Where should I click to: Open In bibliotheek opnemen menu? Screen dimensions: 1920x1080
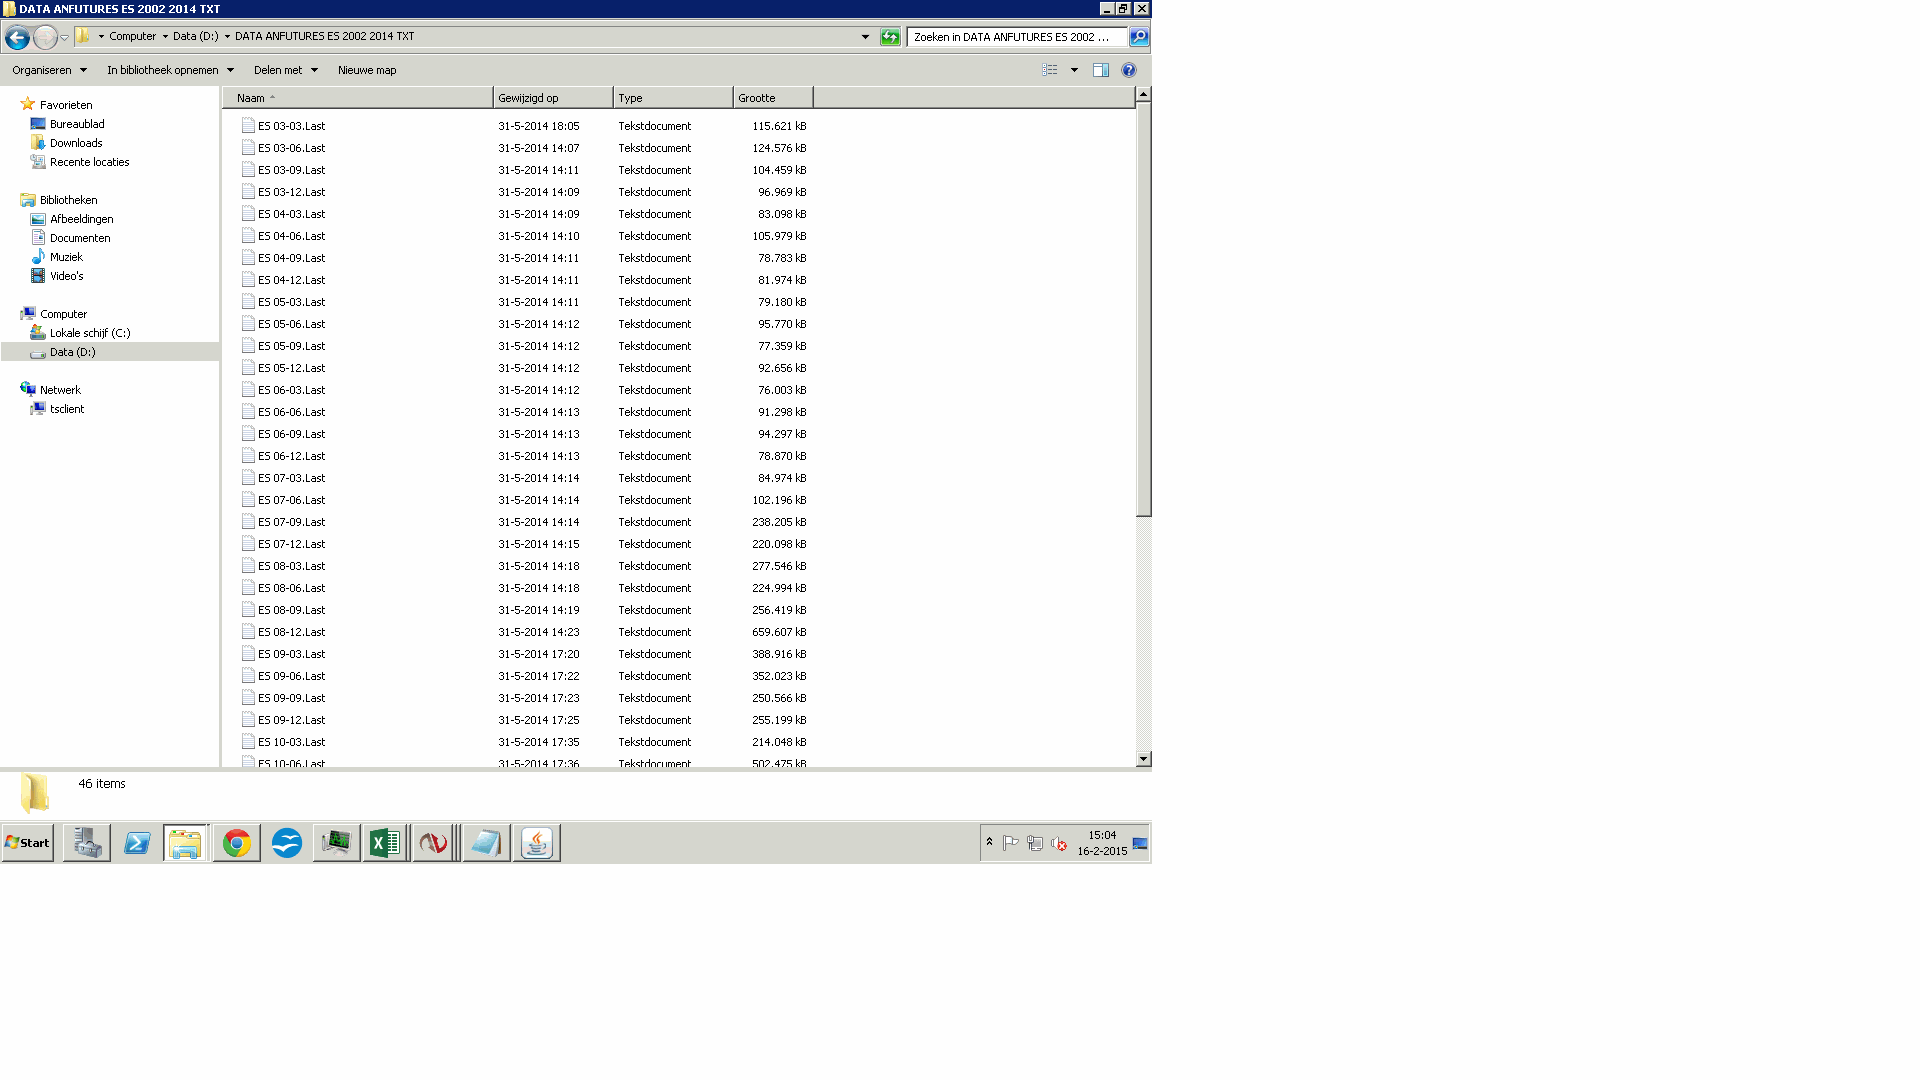click(170, 70)
